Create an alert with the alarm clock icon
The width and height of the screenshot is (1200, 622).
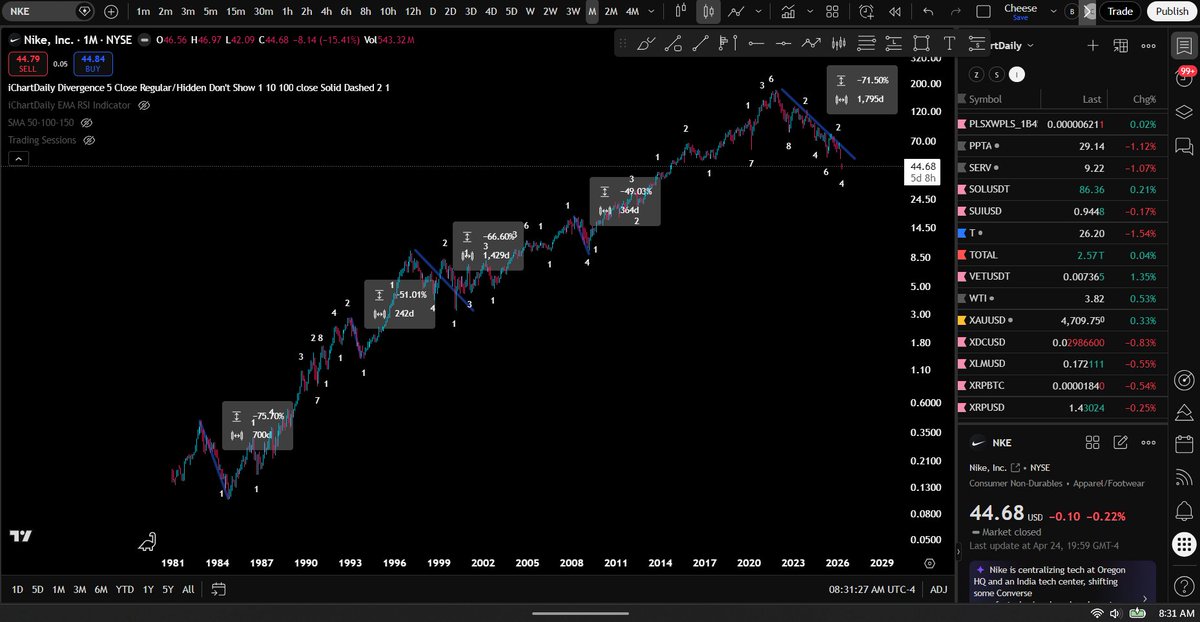click(x=867, y=11)
